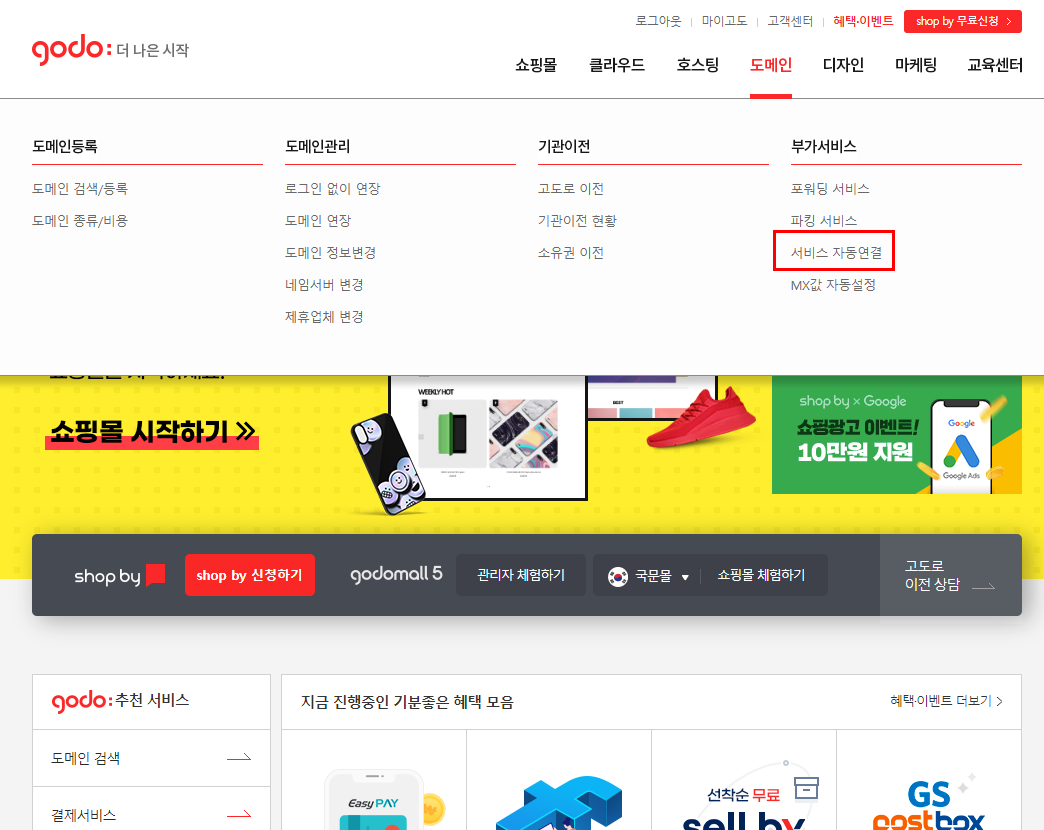Open the 고객센터 link

(x=790, y=21)
